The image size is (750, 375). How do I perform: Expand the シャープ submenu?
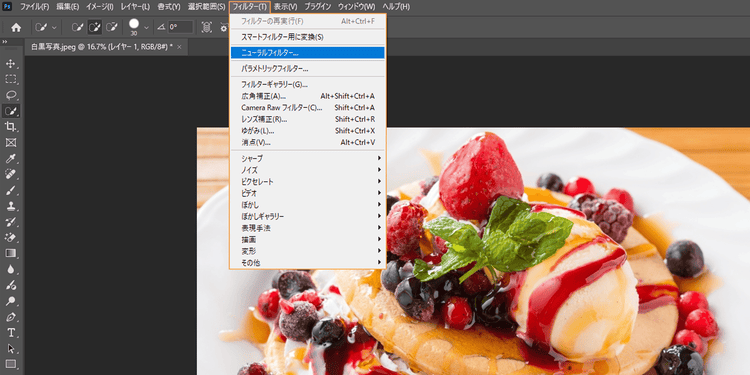[307, 158]
